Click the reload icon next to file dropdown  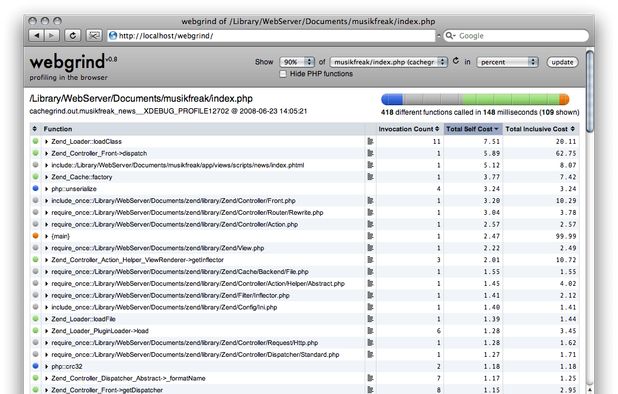click(456, 61)
